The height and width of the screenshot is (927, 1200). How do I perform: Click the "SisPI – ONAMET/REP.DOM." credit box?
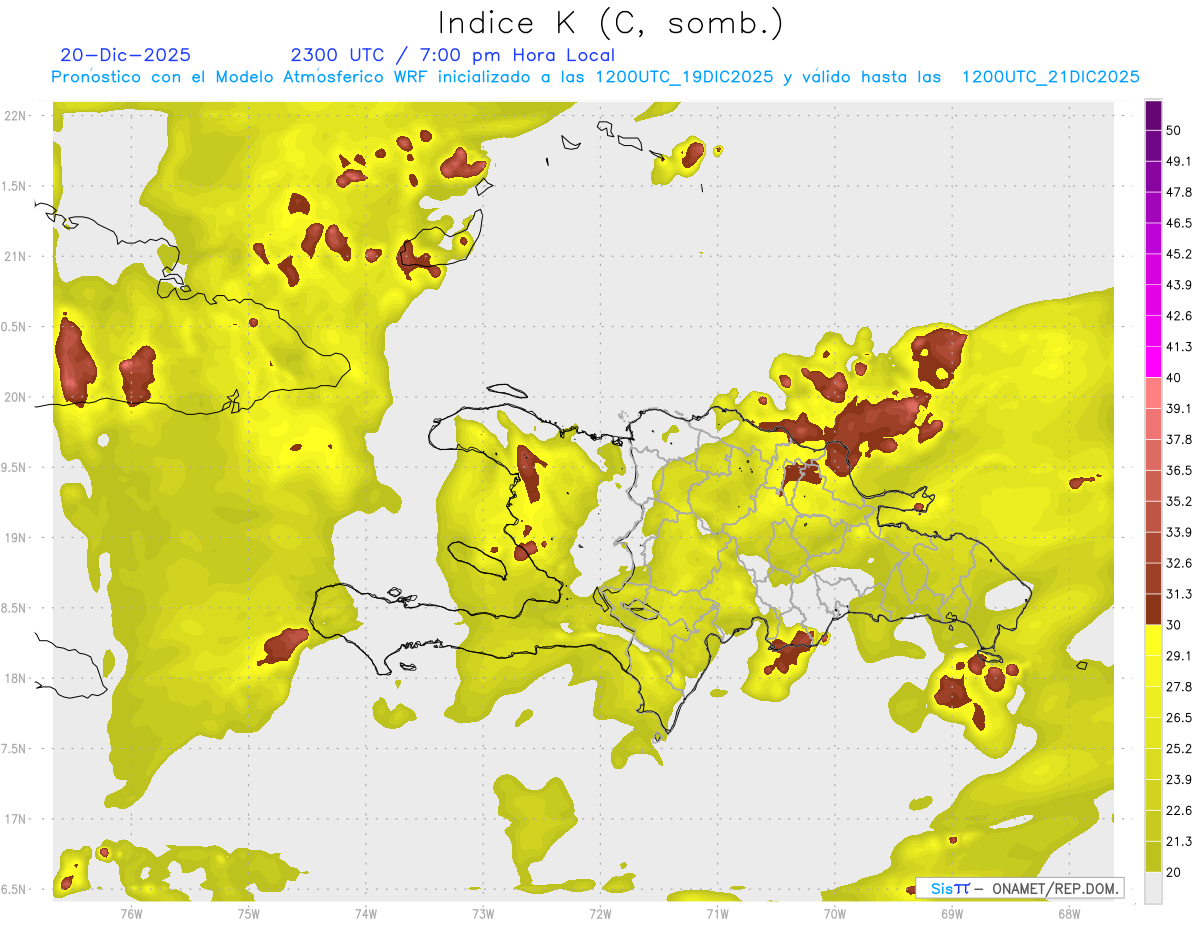coord(1020,888)
